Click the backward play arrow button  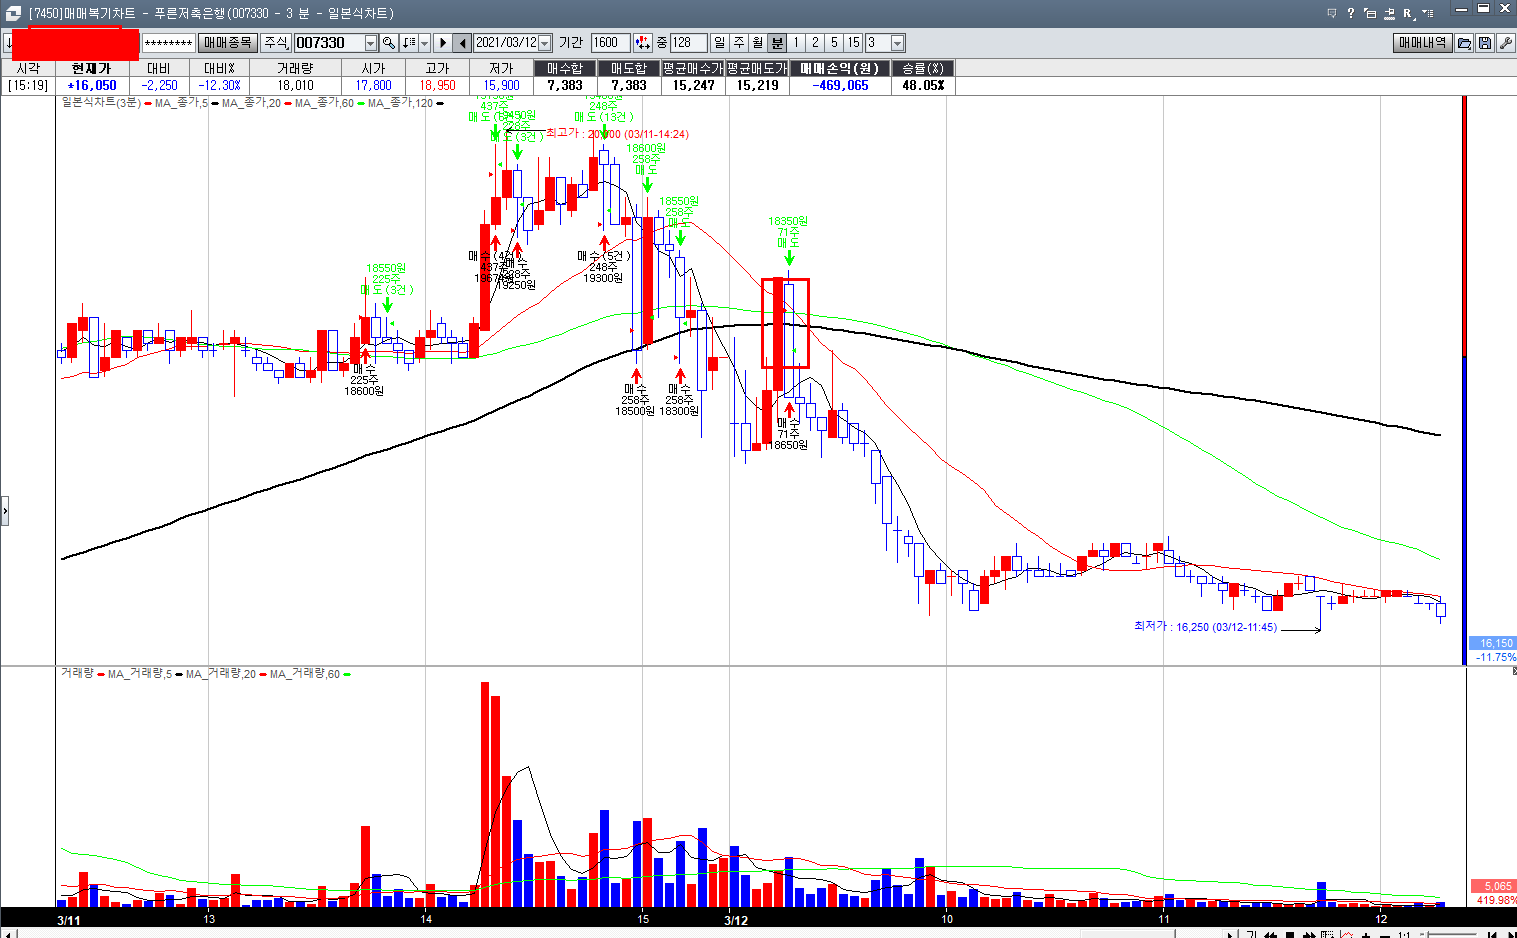(x=462, y=43)
